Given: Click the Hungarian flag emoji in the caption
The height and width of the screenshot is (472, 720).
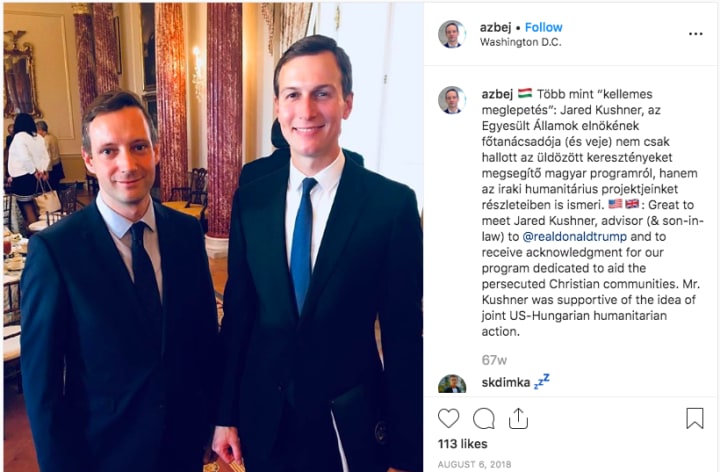Looking at the screenshot, I should tap(525, 93).
